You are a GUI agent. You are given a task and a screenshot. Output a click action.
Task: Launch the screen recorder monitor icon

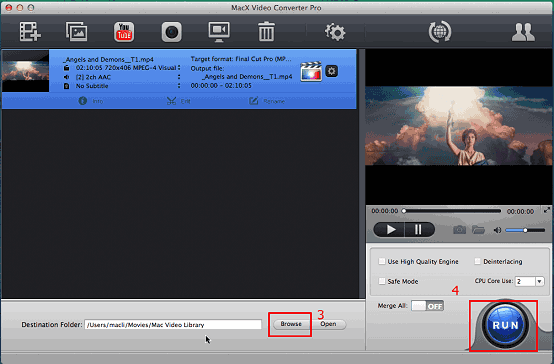[x=219, y=32]
